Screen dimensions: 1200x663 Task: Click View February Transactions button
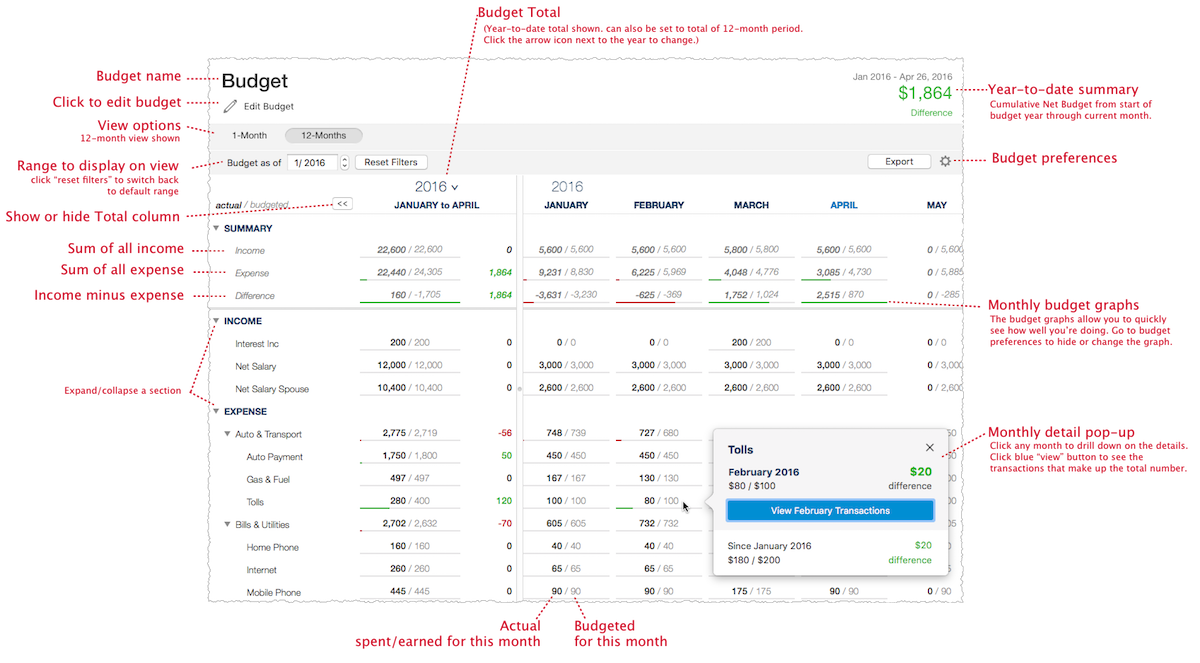[830, 510]
